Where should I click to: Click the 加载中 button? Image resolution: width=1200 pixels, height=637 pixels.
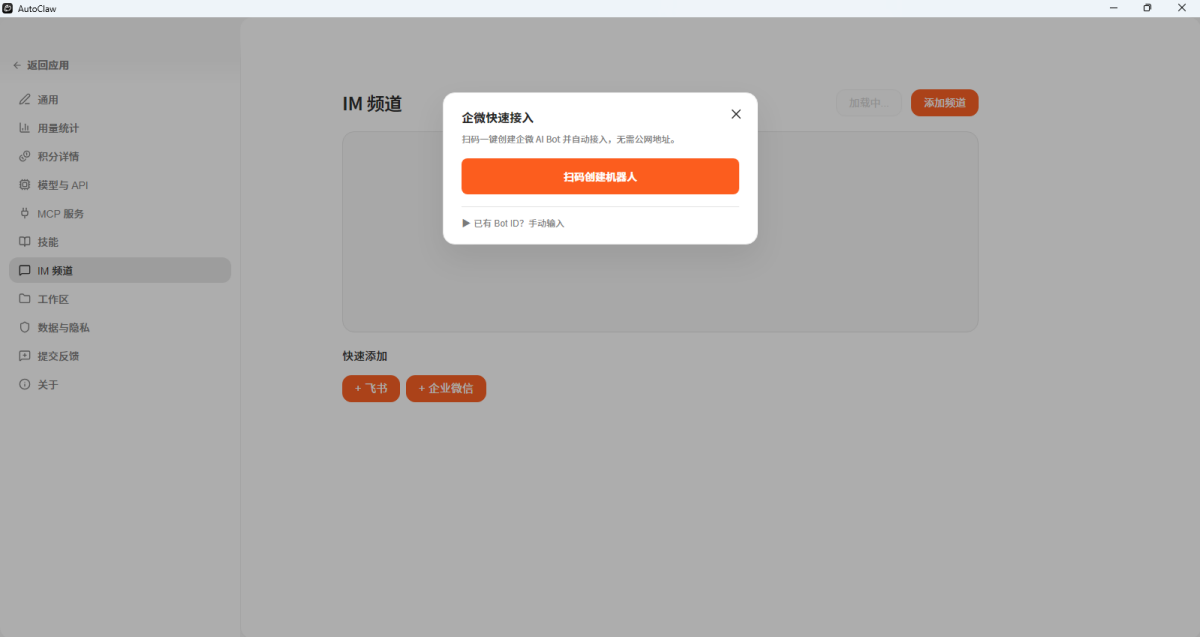(868, 103)
